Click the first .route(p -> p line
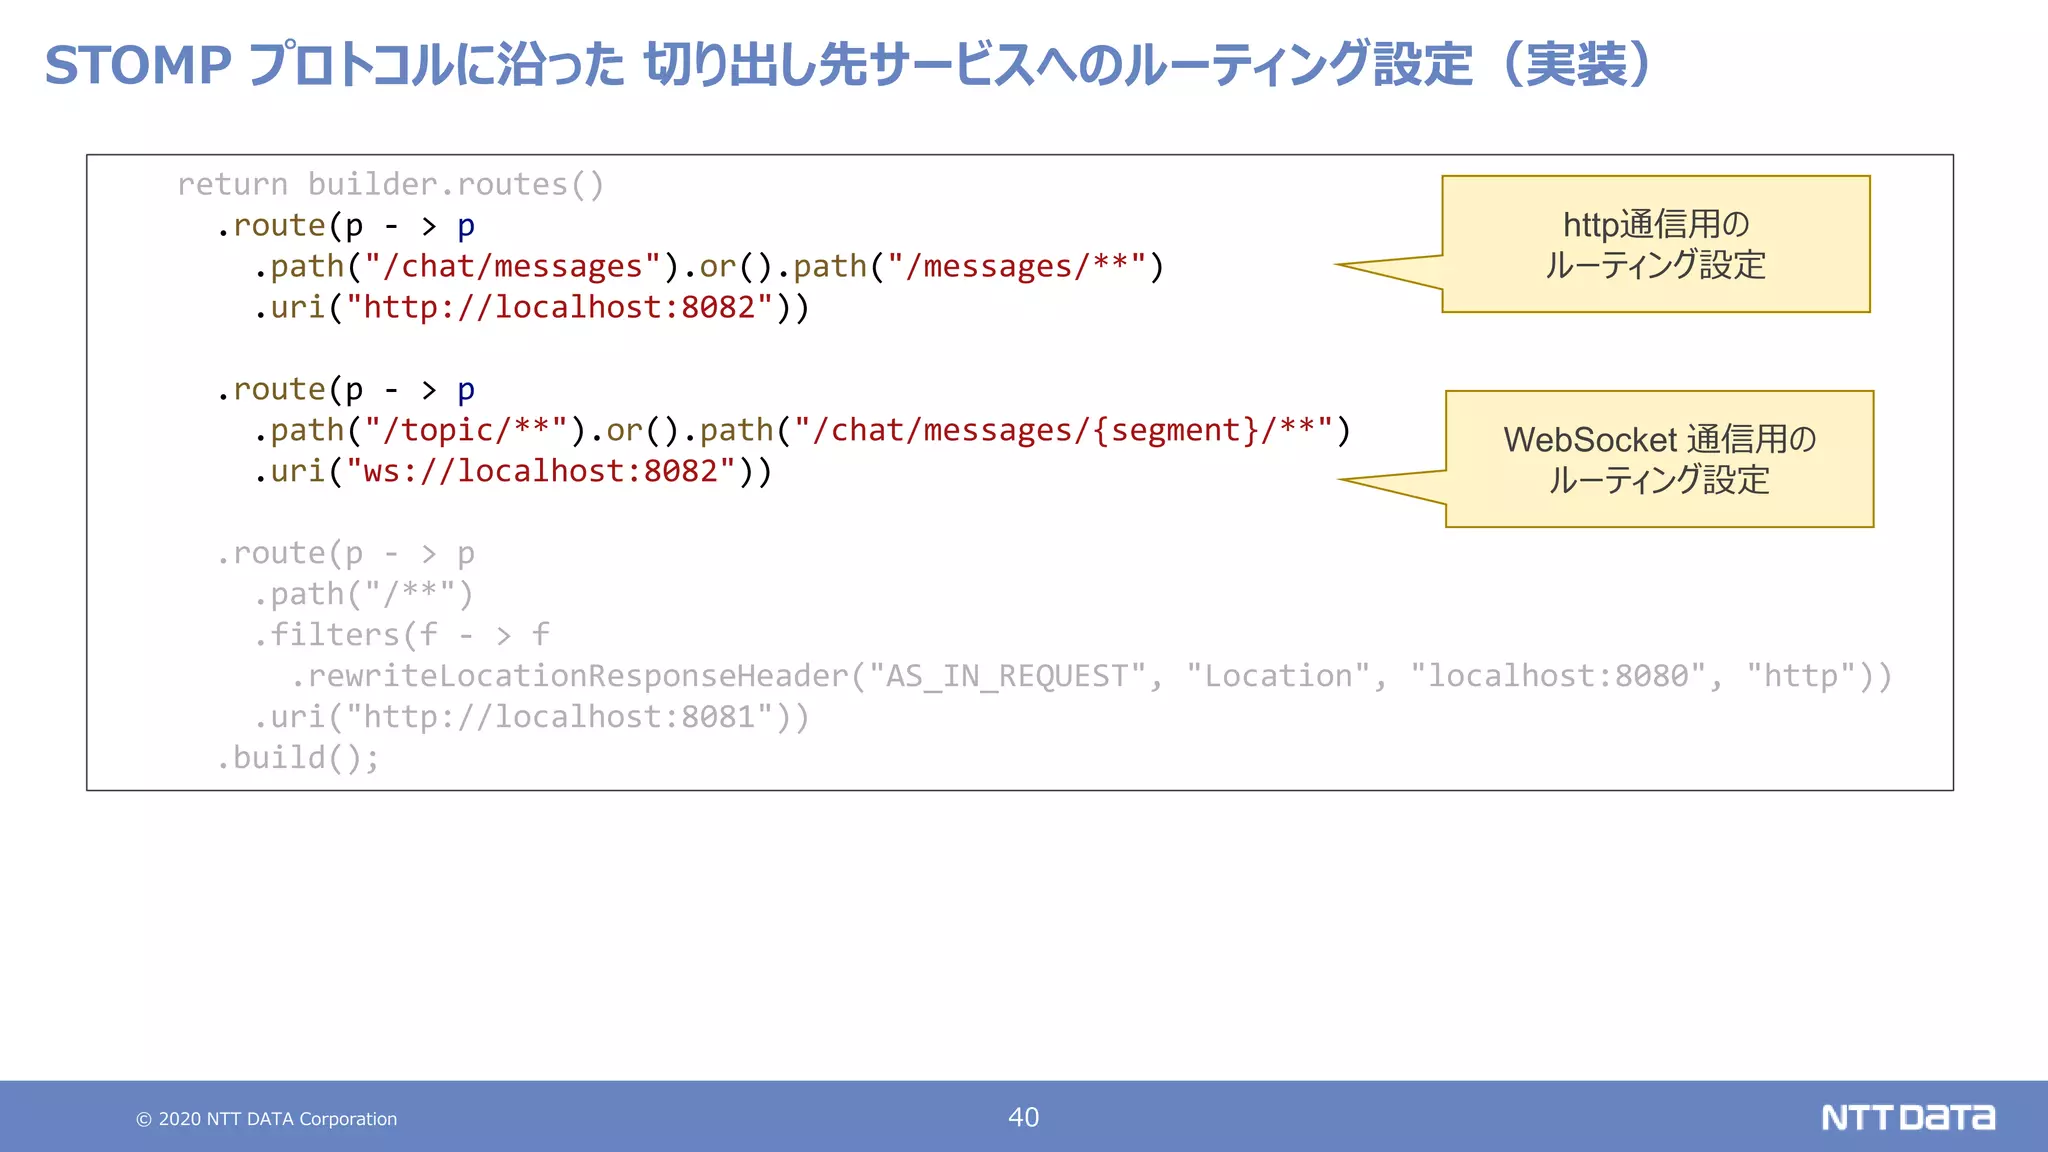Image resolution: width=2048 pixels, height=1152 pixels. 344,225
